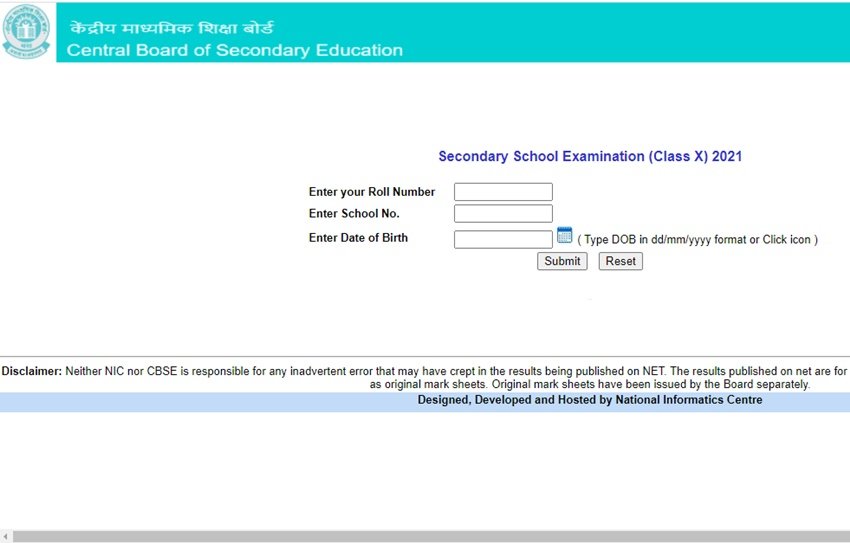Focus the Roll Number input field
Viewport: 850px width, 543px height.
point(503,192)
